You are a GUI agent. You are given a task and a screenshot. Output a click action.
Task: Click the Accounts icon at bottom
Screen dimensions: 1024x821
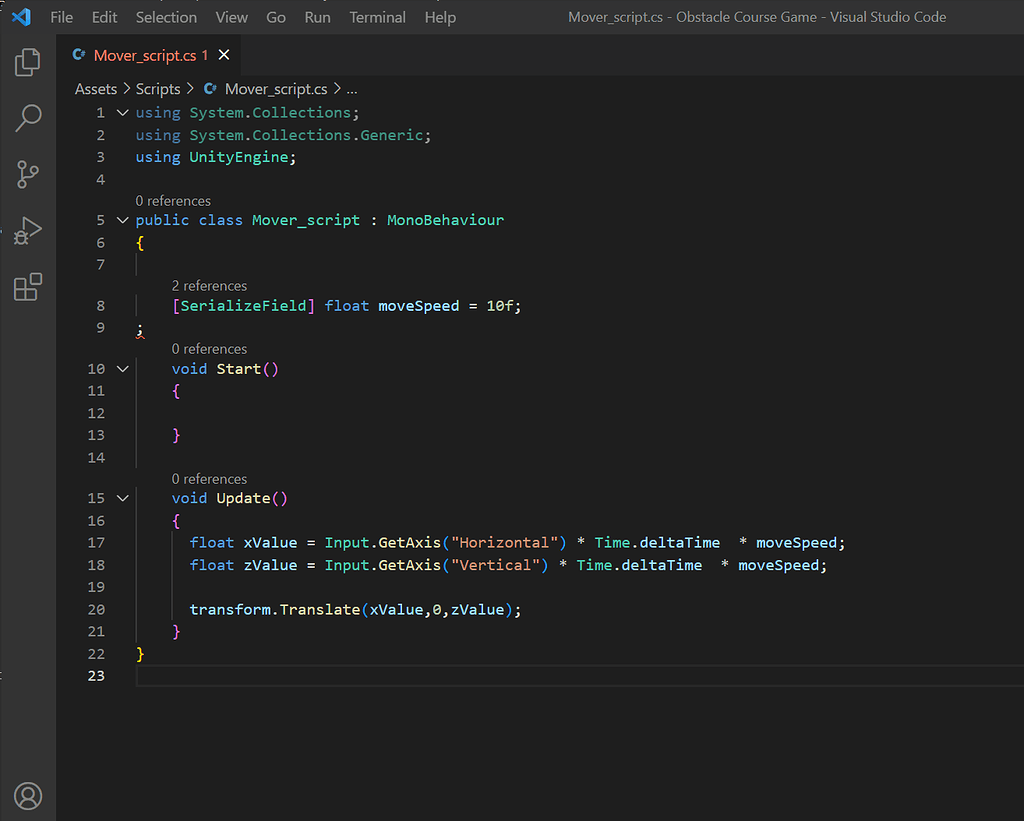pos(27,796)
